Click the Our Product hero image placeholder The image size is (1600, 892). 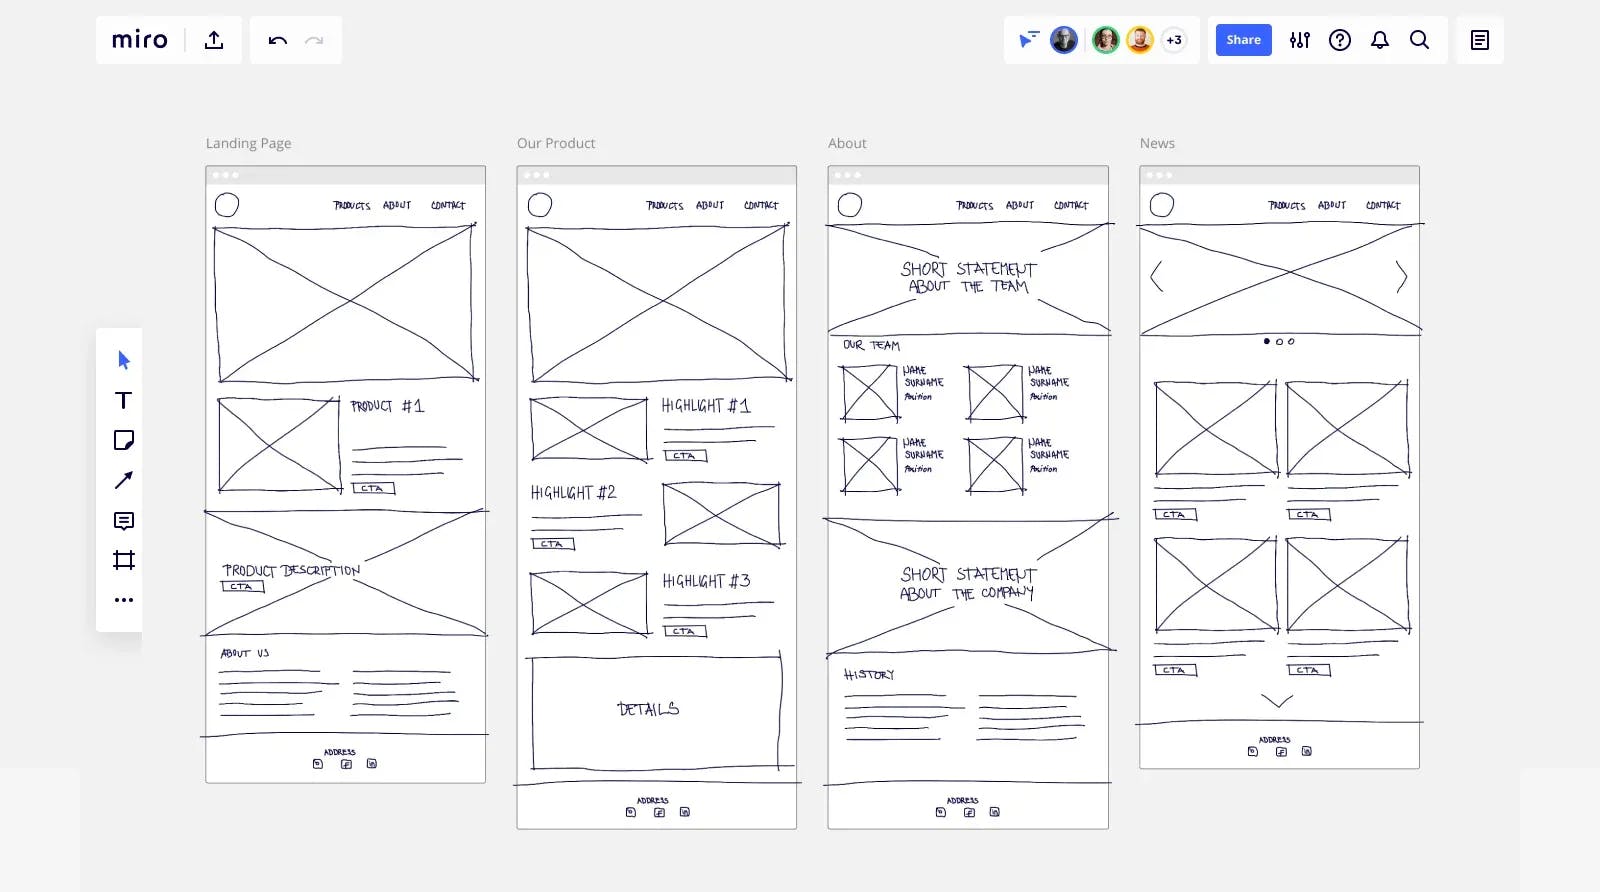pyautogui.click(x=658, y=303)
